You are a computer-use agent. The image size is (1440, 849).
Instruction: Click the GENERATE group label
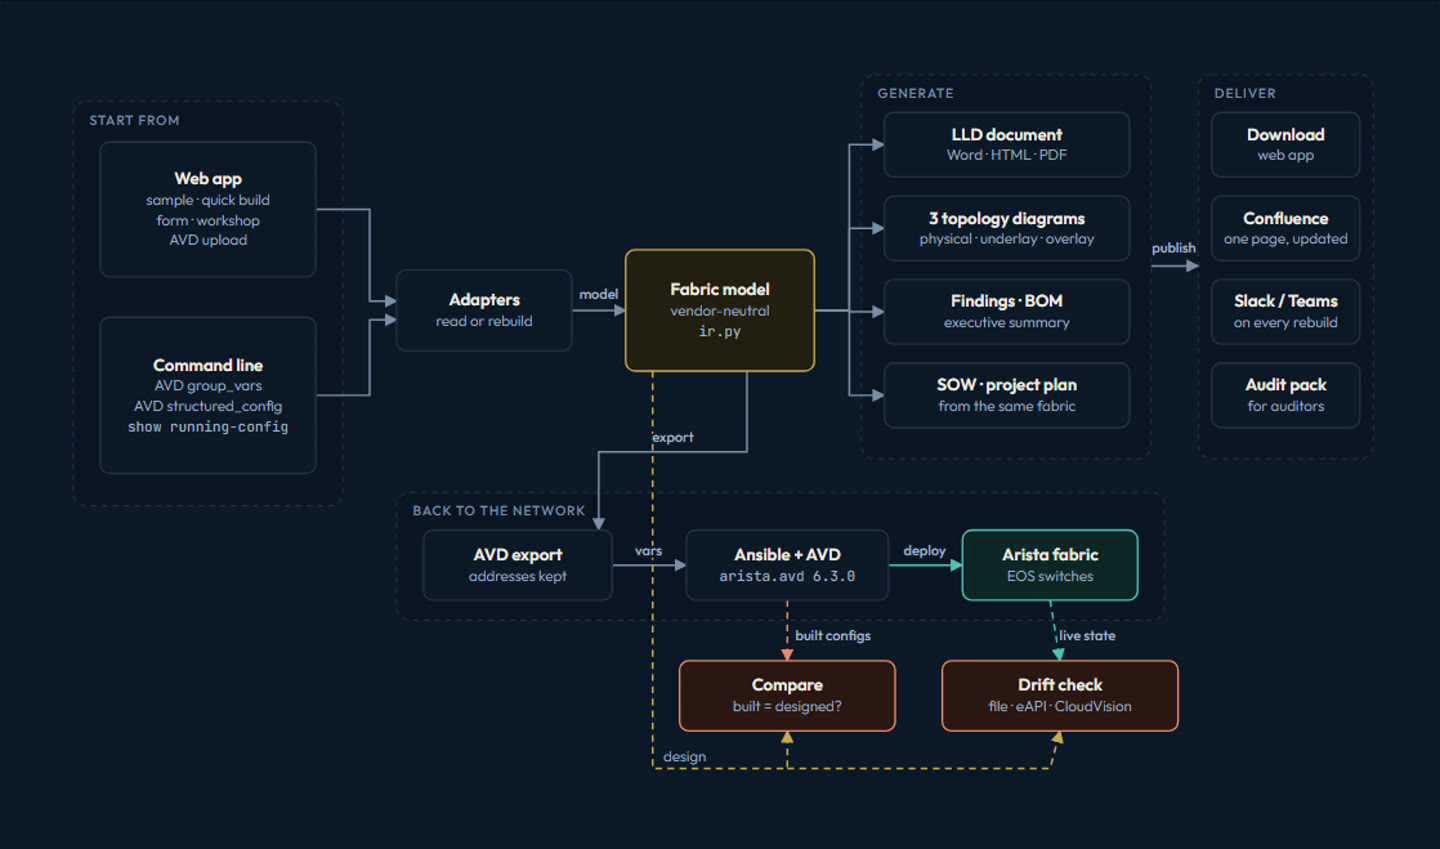click(916, 93)
